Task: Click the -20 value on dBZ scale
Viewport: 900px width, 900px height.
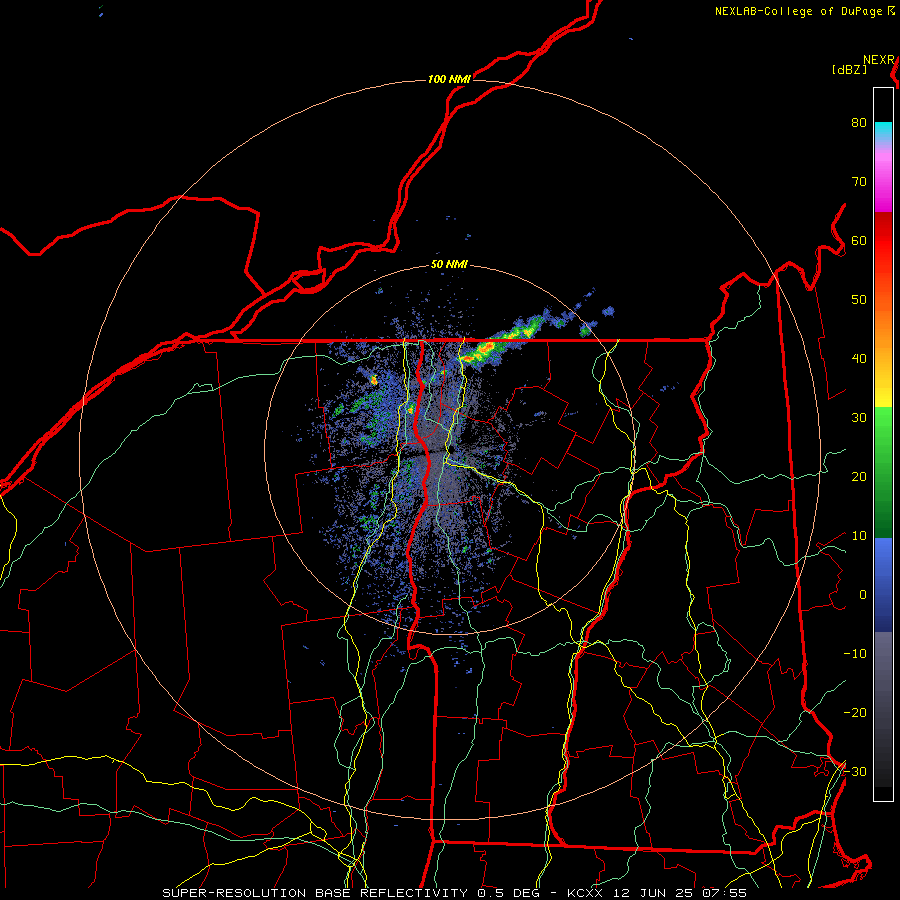Action: click(855, 713)
